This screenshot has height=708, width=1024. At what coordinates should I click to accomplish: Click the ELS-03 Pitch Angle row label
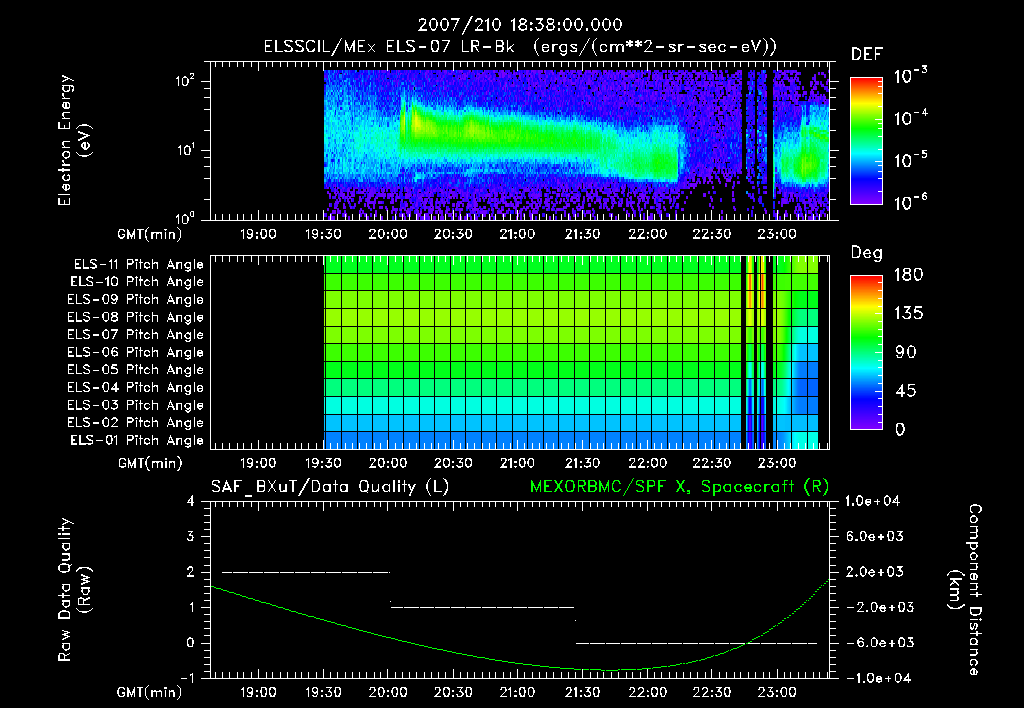click(x=136, y=406)
